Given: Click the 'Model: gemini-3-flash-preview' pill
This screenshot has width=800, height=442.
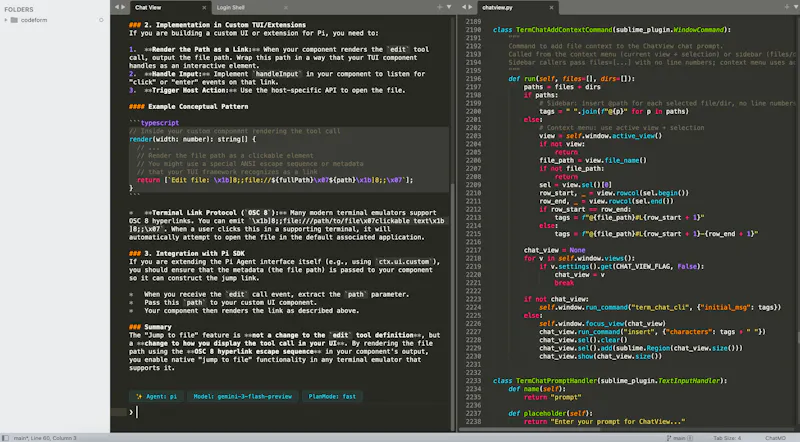Looking at the screenshot, I should click(x=242, y=397).
